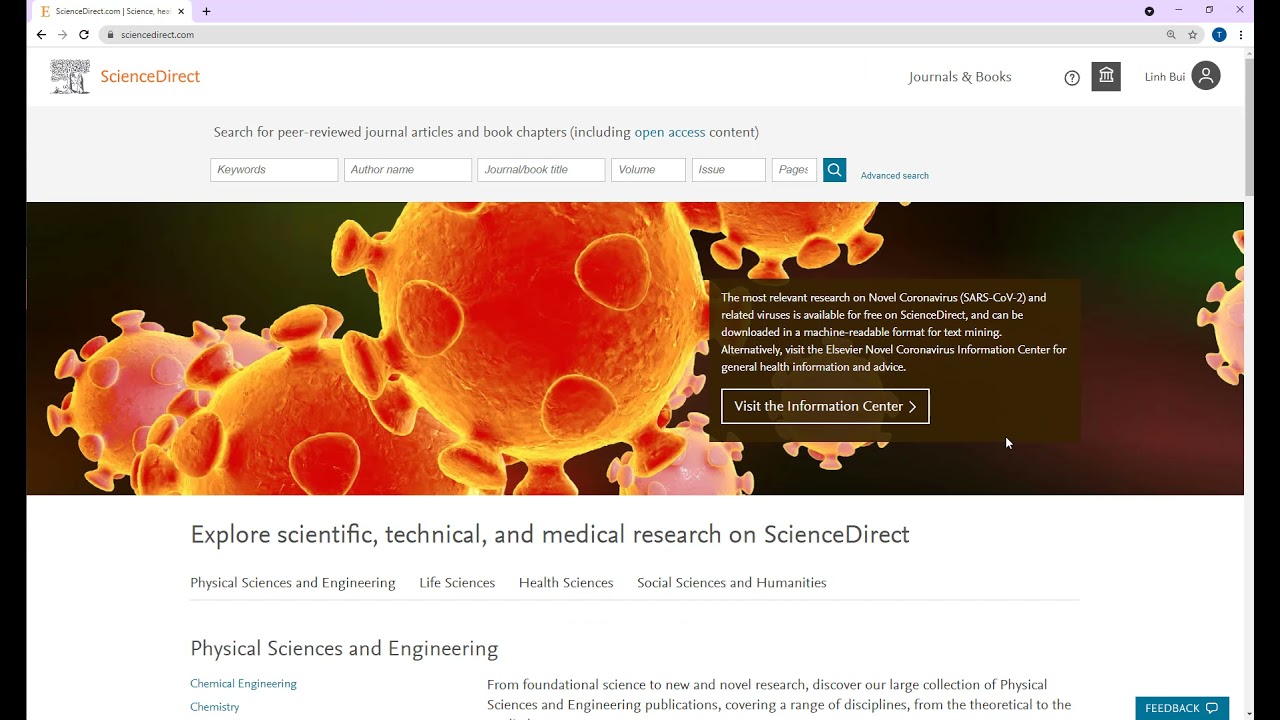Click the Issue field
Viewport: 1280px width, 720px height.
729,170
